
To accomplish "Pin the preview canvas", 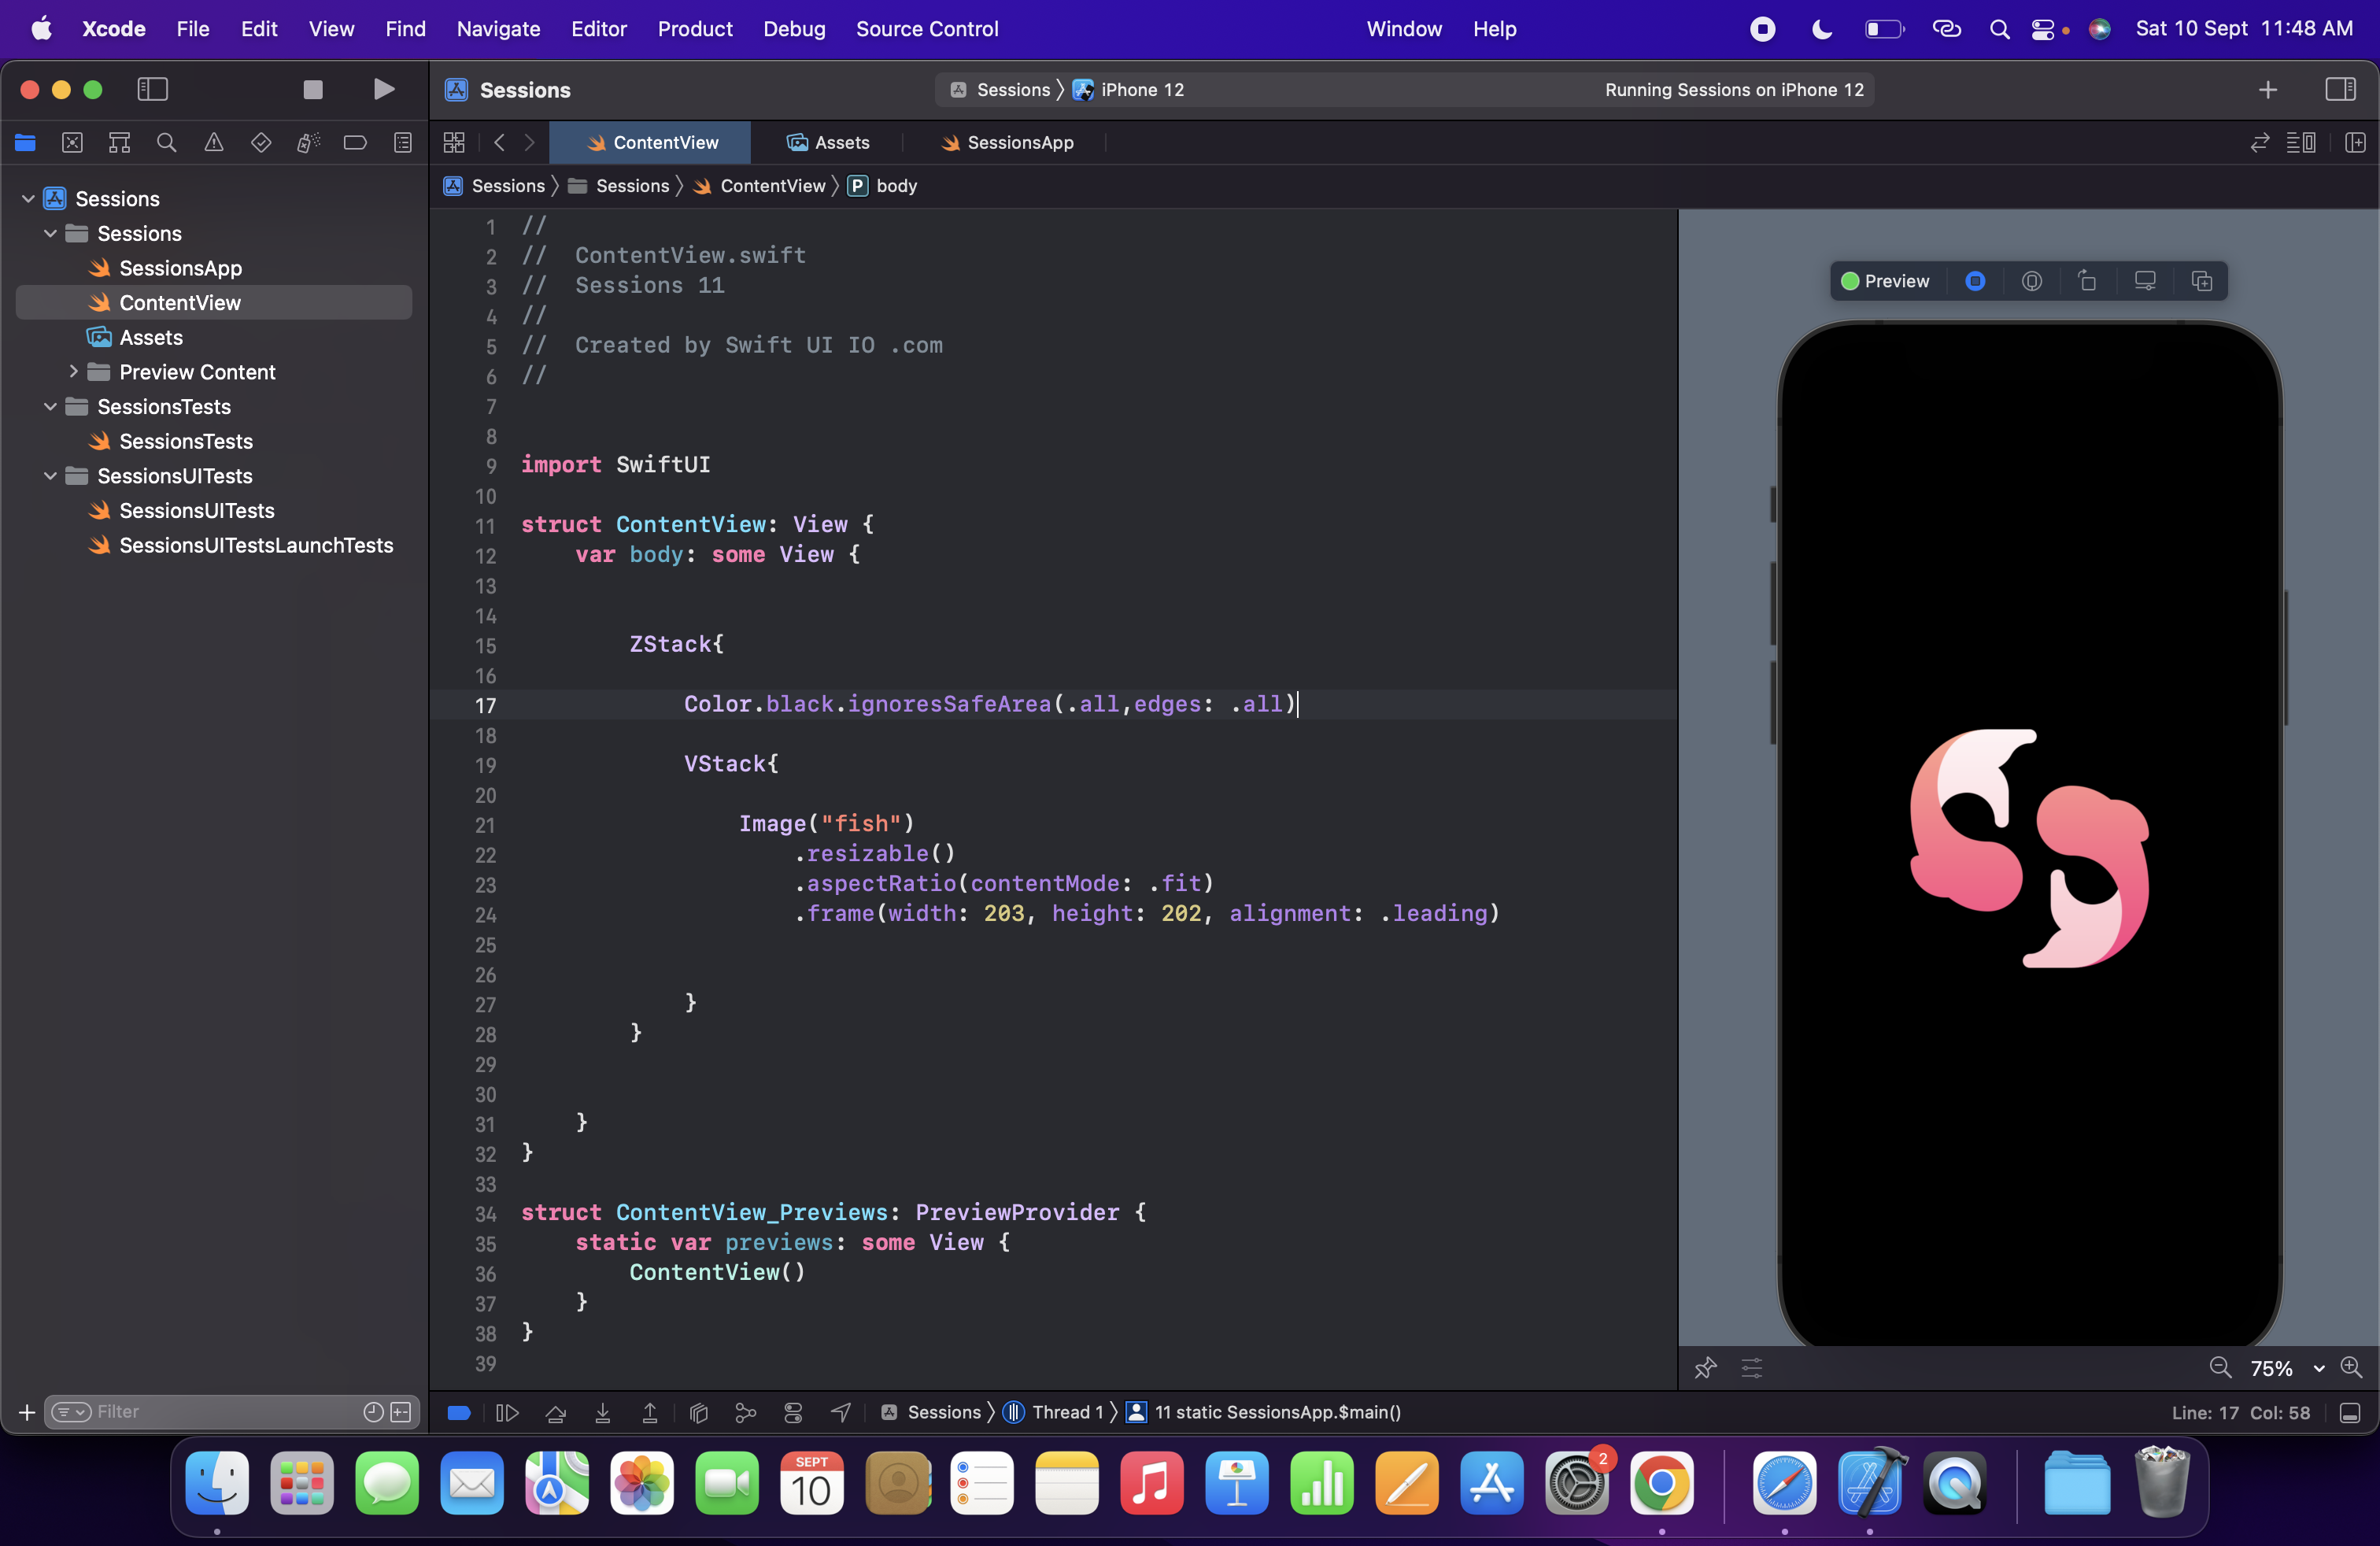I will click(1706, 1367).
